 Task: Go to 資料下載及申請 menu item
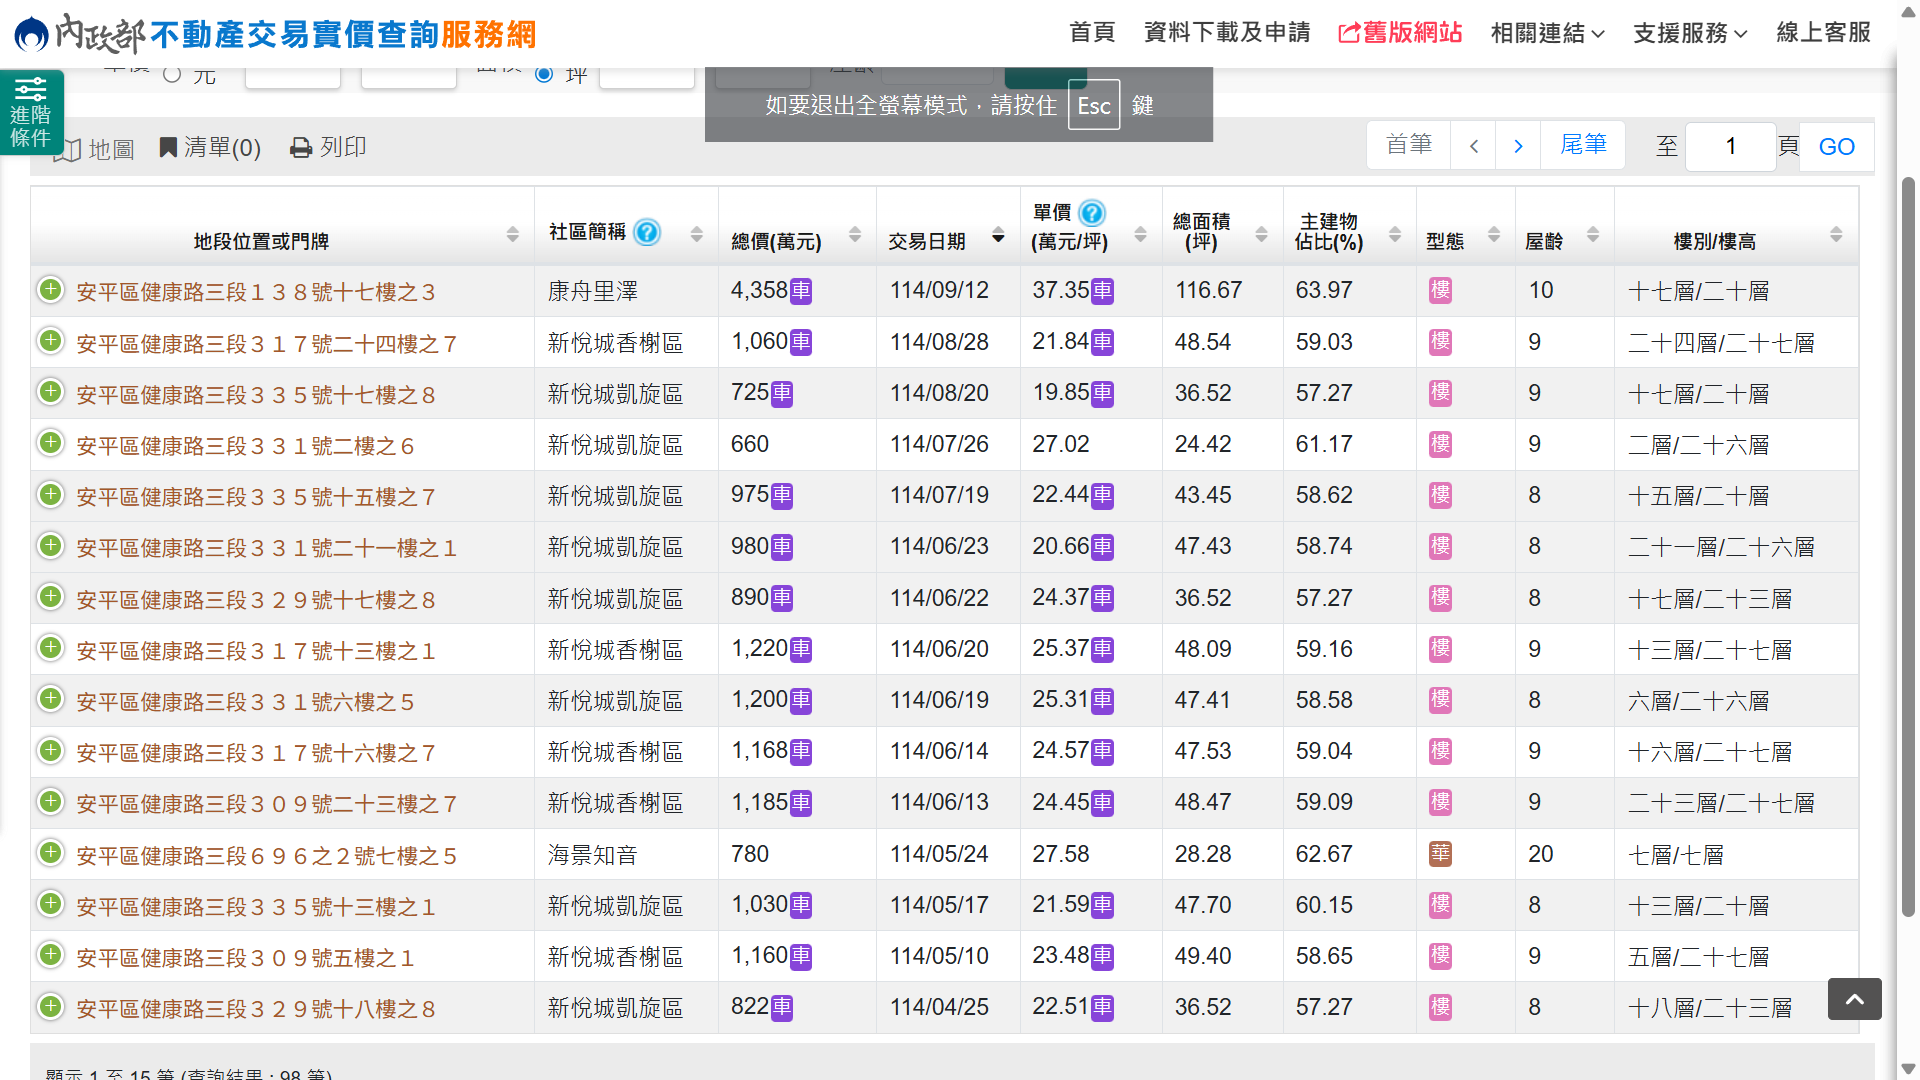(1227, 33)
